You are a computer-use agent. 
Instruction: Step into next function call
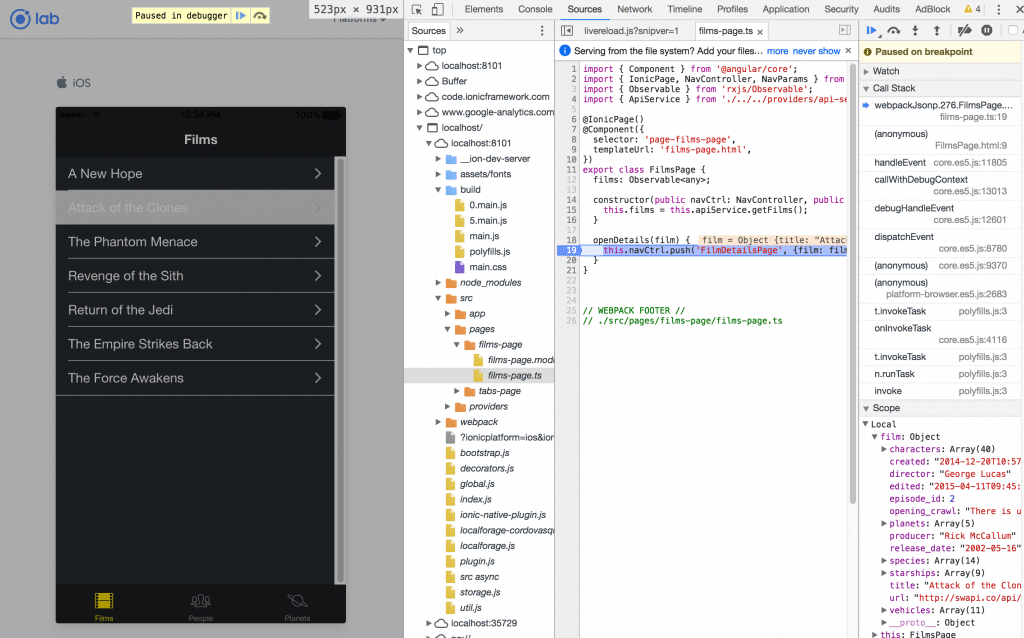[915, 30]
